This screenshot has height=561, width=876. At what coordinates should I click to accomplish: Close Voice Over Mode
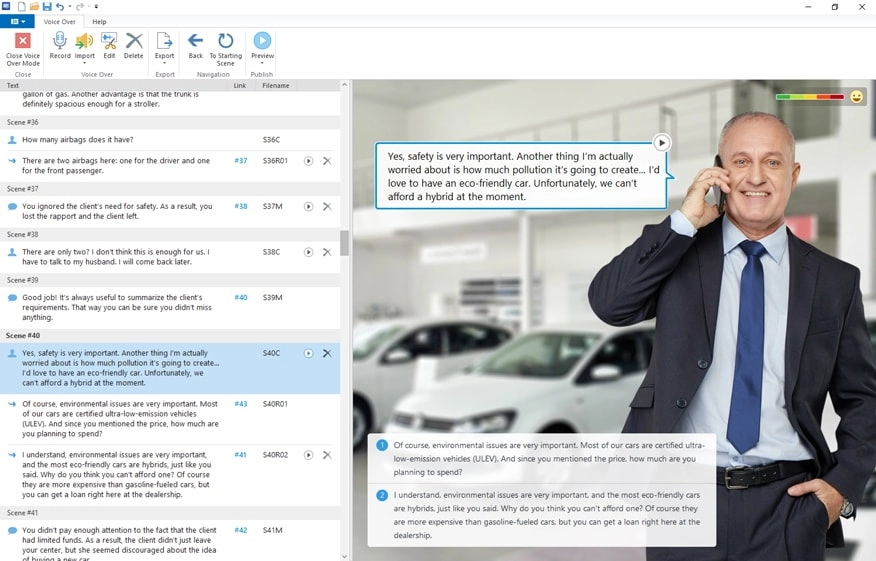point(22,41)
